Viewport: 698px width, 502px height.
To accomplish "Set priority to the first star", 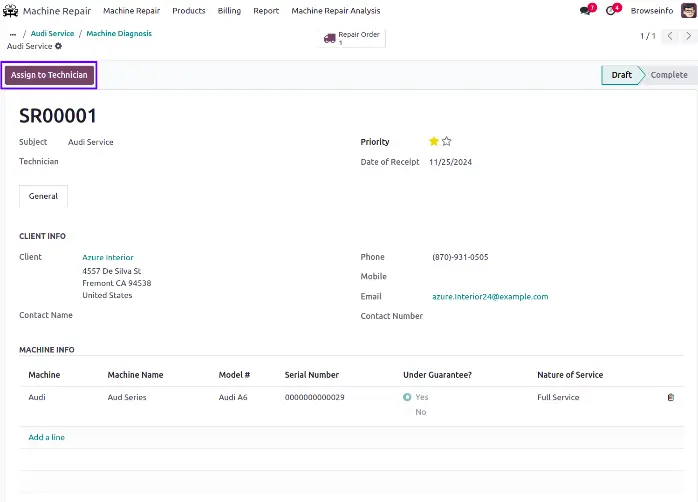I will pyautogui.click(x=434, y=142).
